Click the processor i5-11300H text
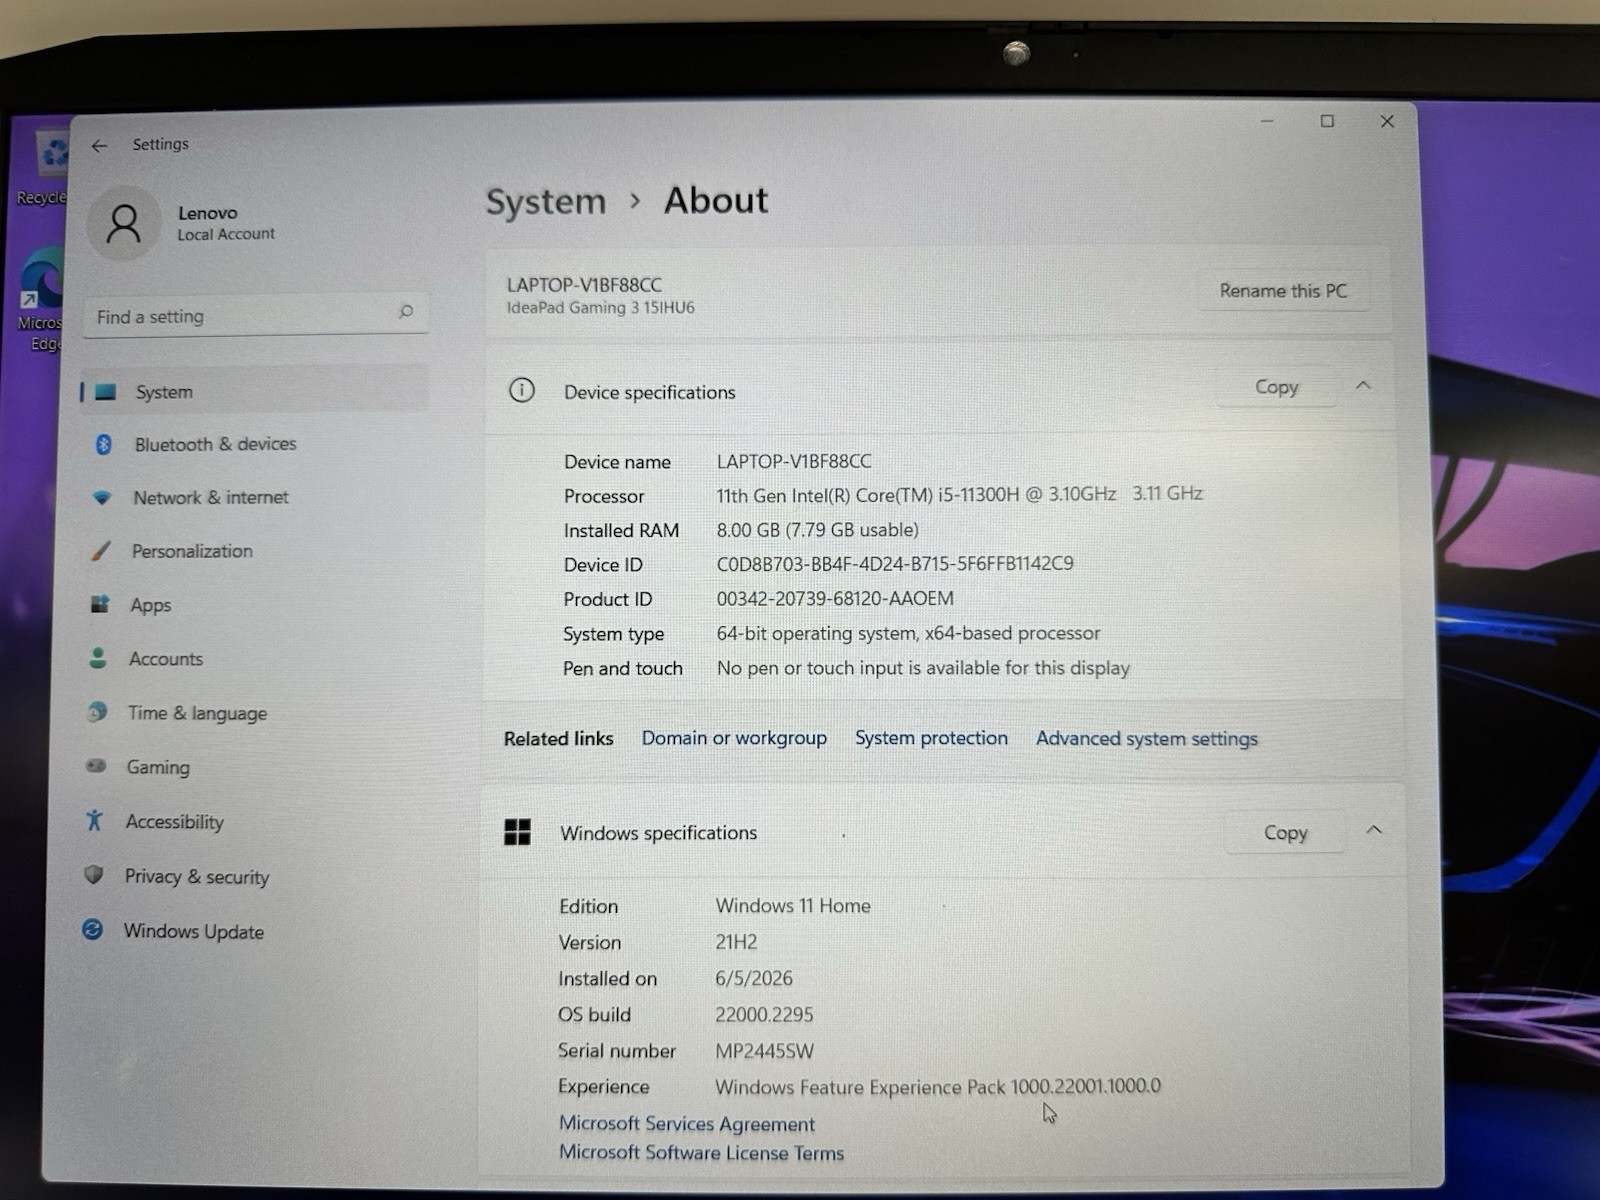 pyautogui.click(x=959, y=494)
